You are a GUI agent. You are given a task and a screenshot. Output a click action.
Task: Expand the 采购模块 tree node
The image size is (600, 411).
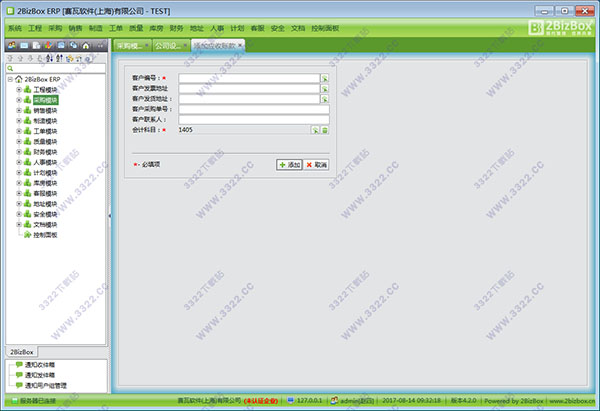point(19,100)
